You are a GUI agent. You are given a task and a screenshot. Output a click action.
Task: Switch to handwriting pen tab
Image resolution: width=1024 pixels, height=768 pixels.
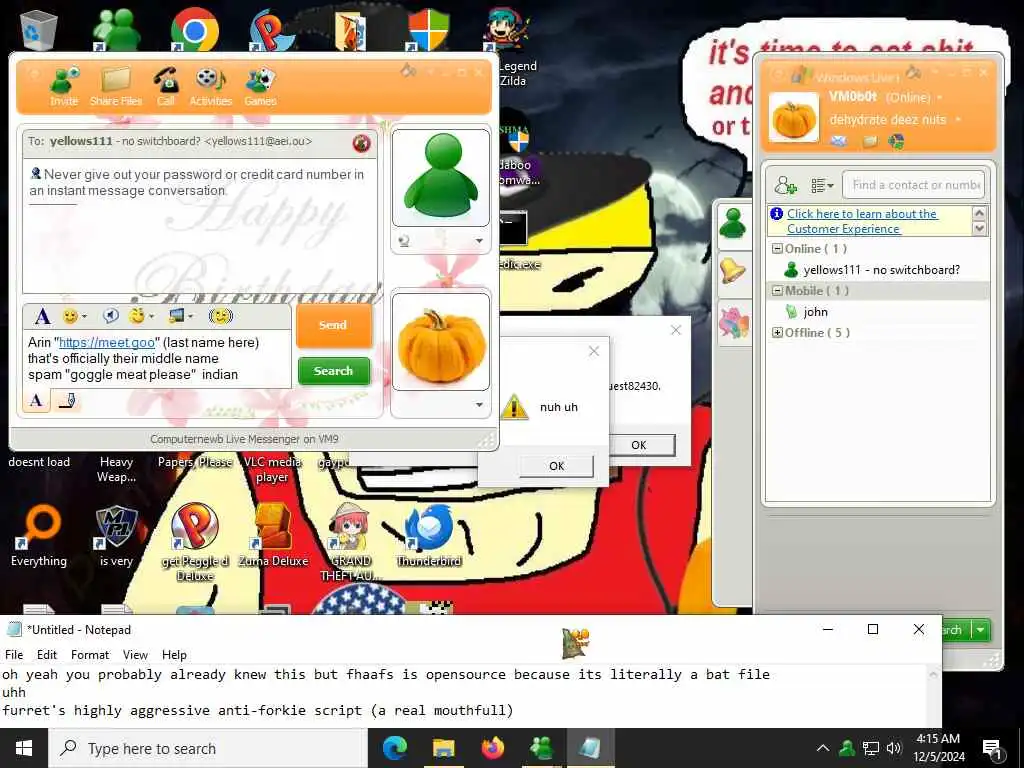click(67, 400)
